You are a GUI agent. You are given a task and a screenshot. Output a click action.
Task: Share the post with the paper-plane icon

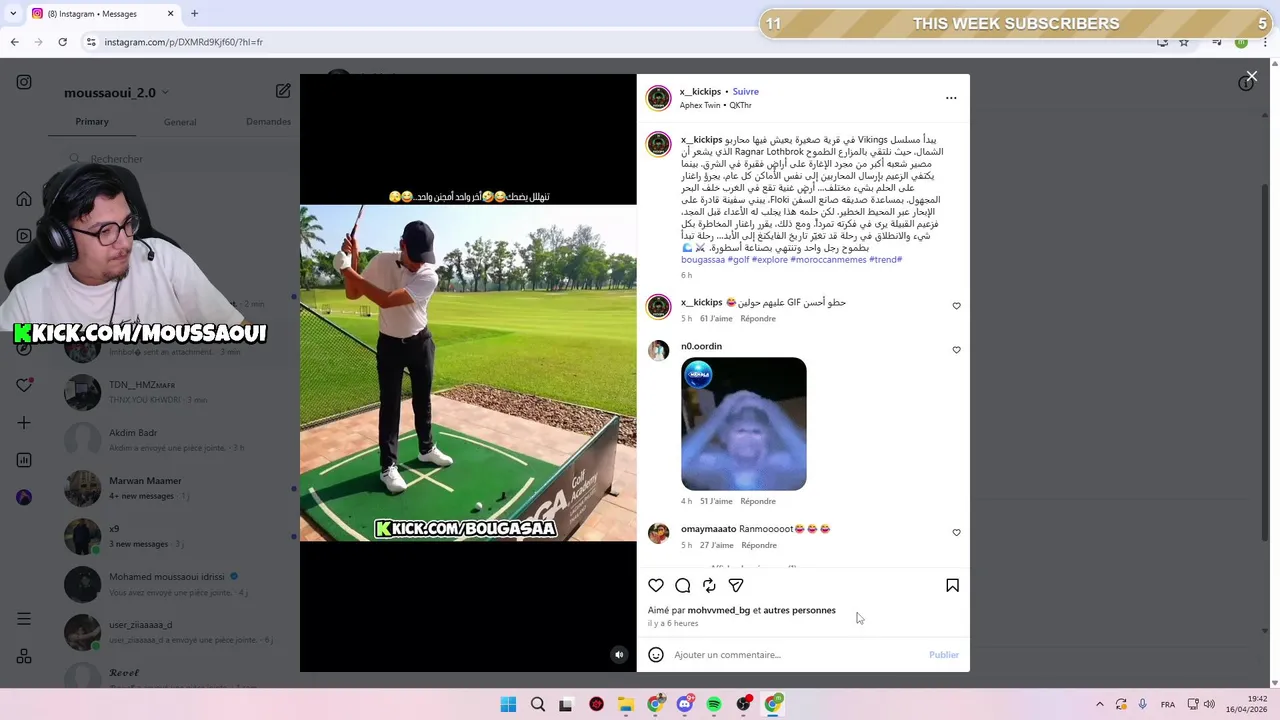[736, 585]
